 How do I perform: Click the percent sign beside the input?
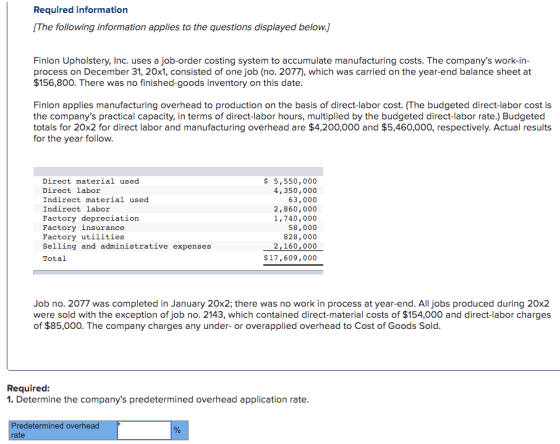pyautogui.click(x=177, y=430)
